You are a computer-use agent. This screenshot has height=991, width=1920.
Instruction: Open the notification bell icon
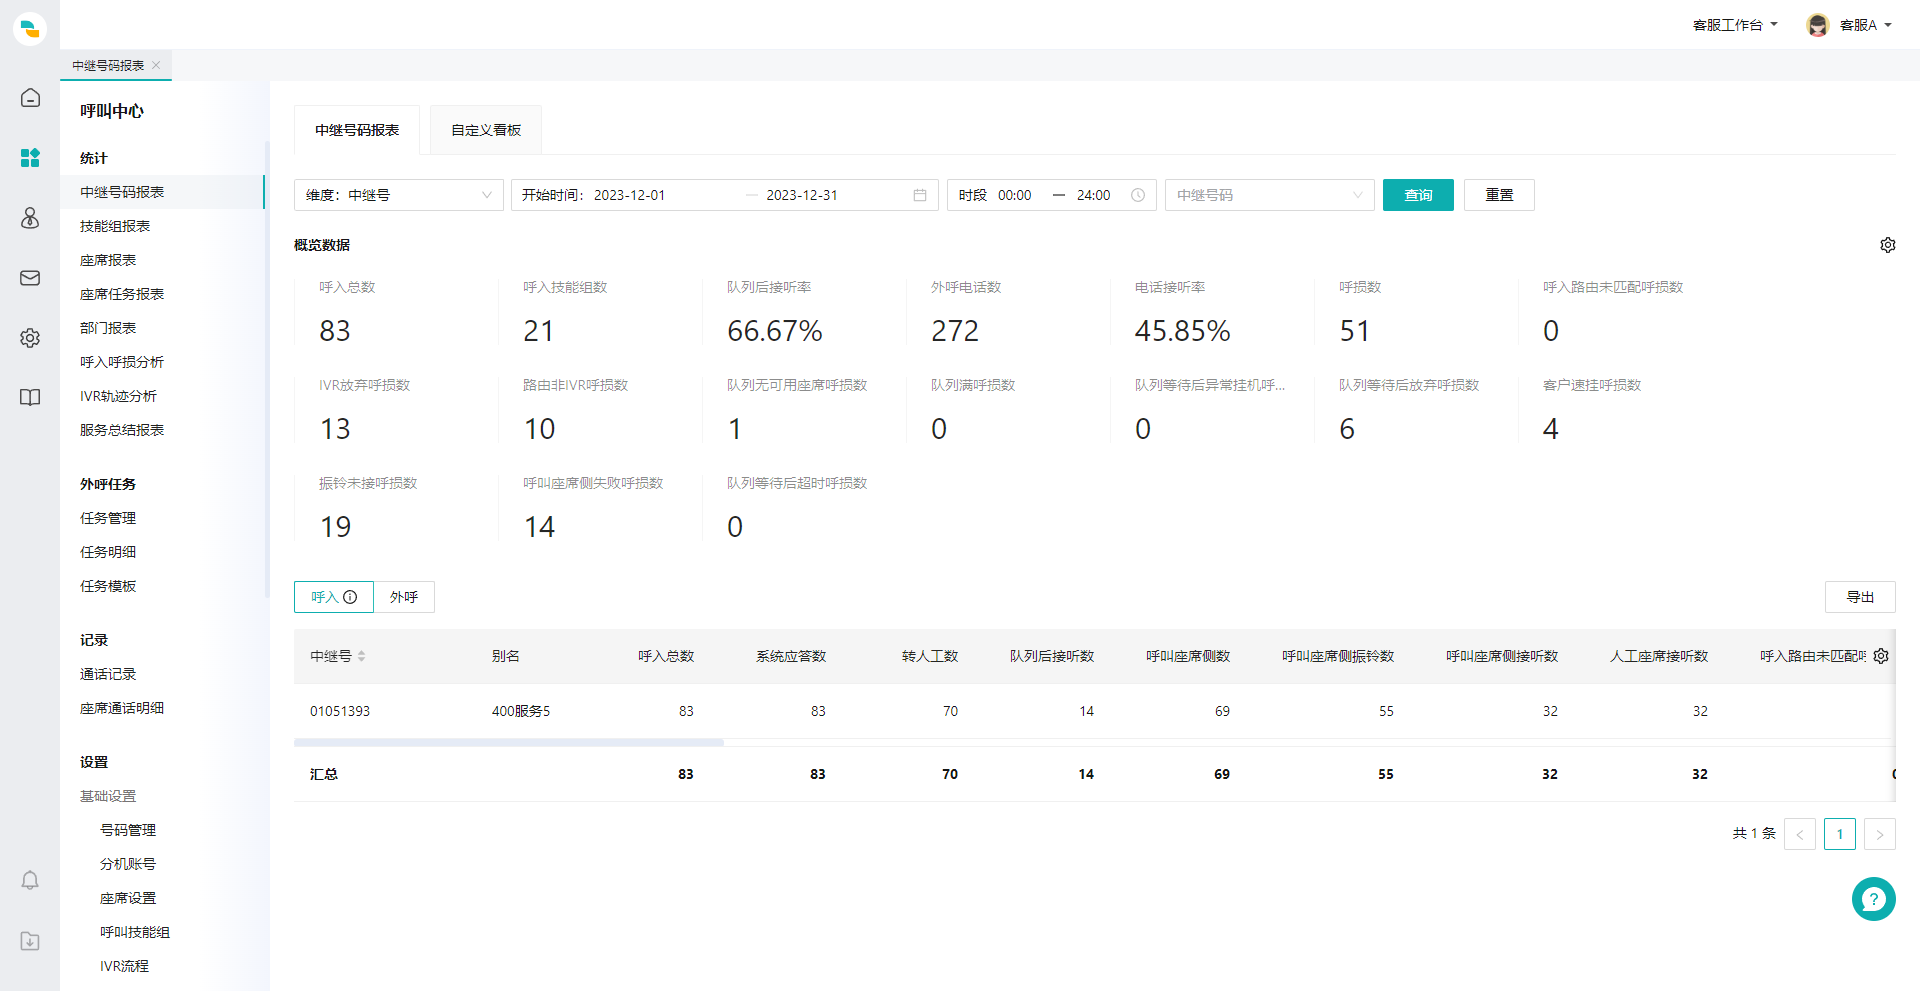coord(30,880)
